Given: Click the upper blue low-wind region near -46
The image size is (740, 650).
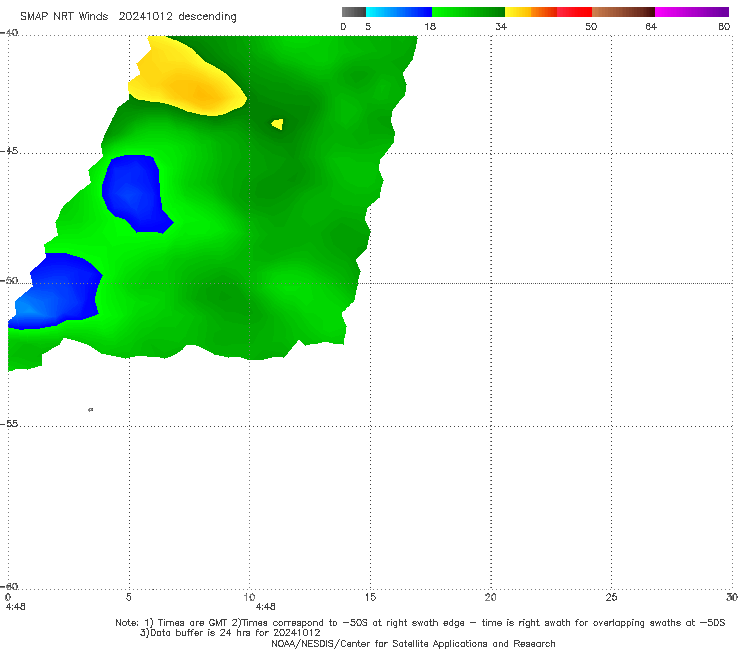Looking at the screenshot, I should pos(136,194).
